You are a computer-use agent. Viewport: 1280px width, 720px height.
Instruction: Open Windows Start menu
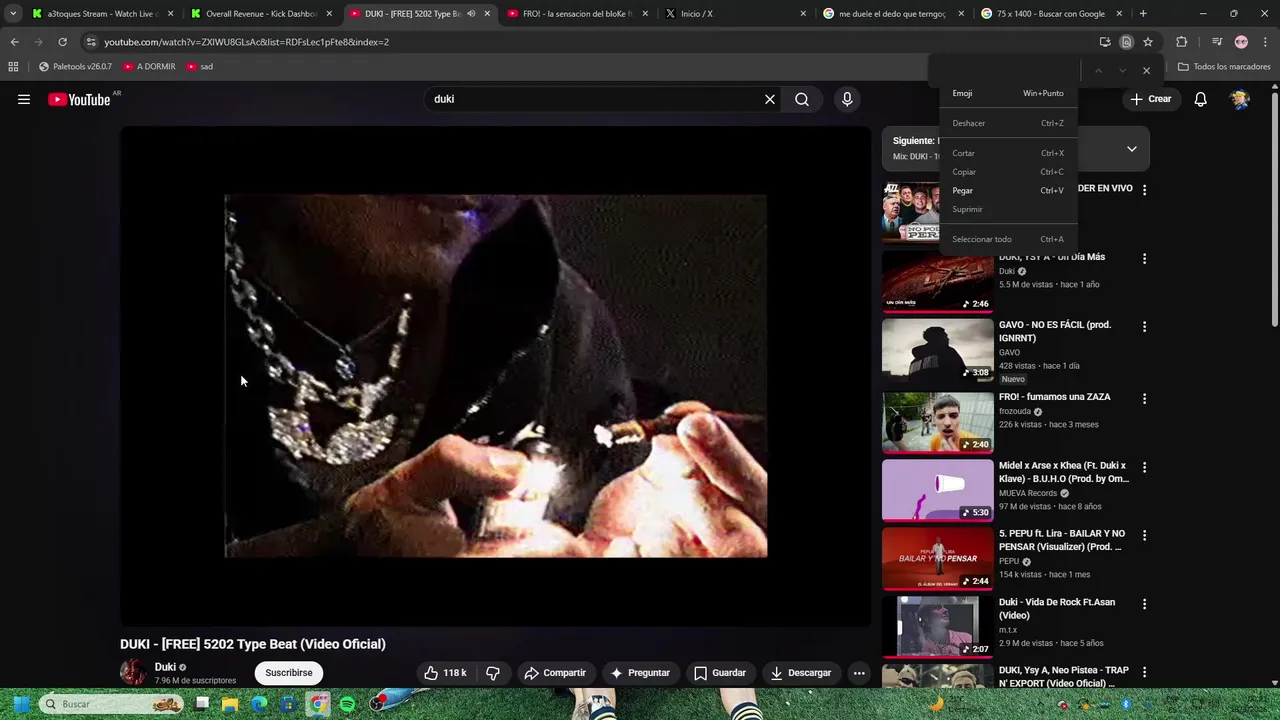tap(21, 704)
